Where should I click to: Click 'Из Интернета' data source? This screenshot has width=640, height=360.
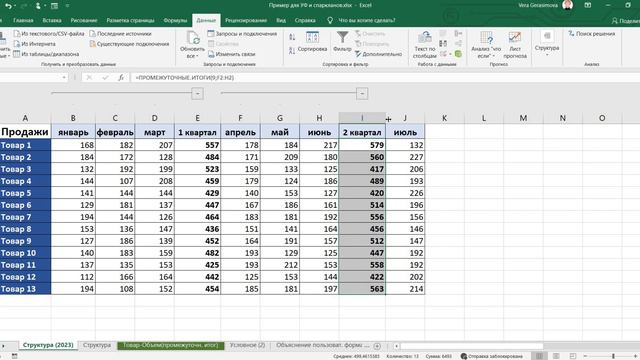coord(34,44)
